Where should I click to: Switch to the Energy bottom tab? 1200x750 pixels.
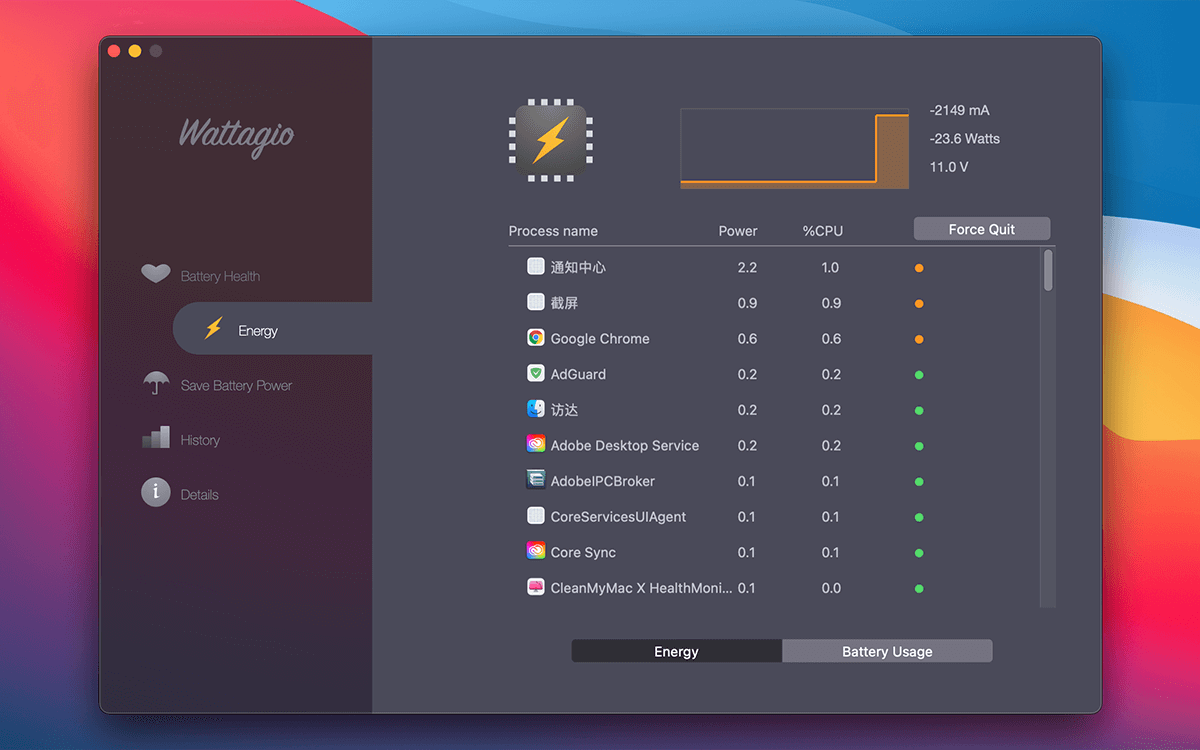(676, 651)
